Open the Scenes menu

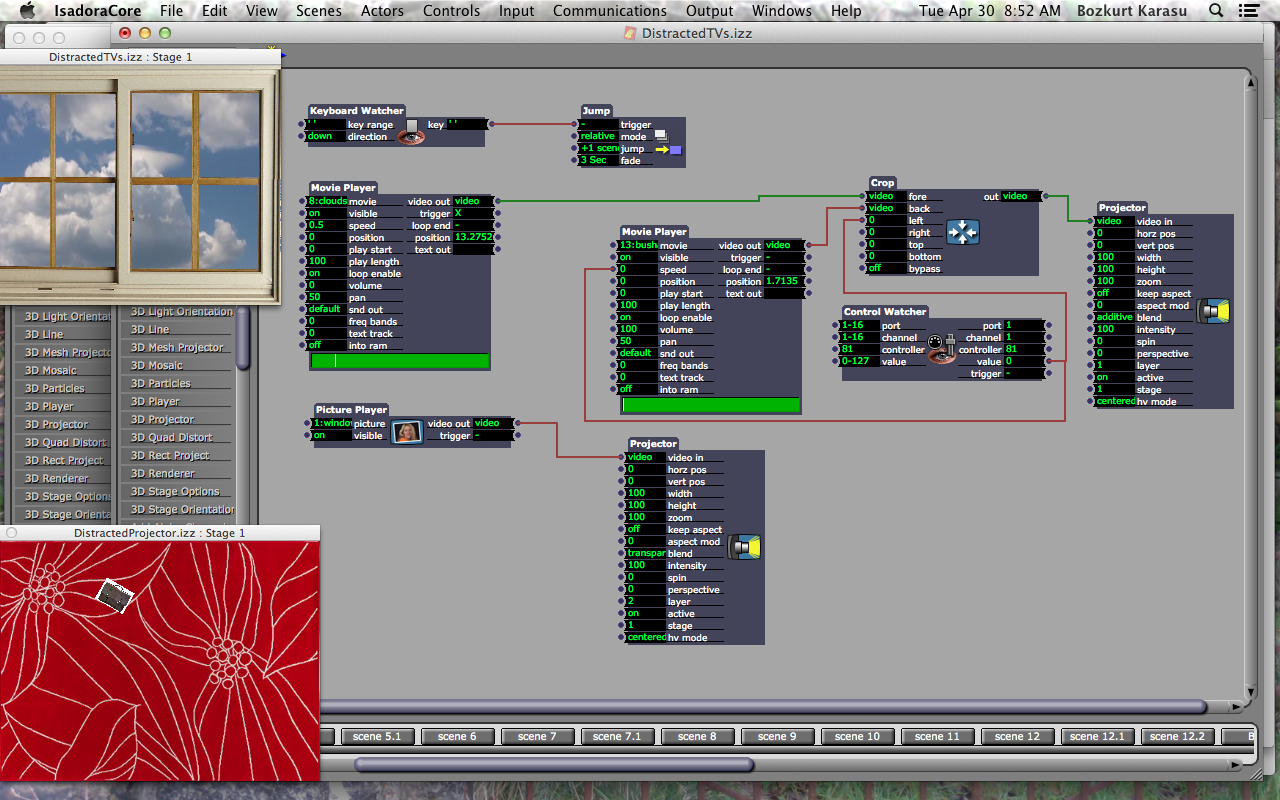(319, 11)
